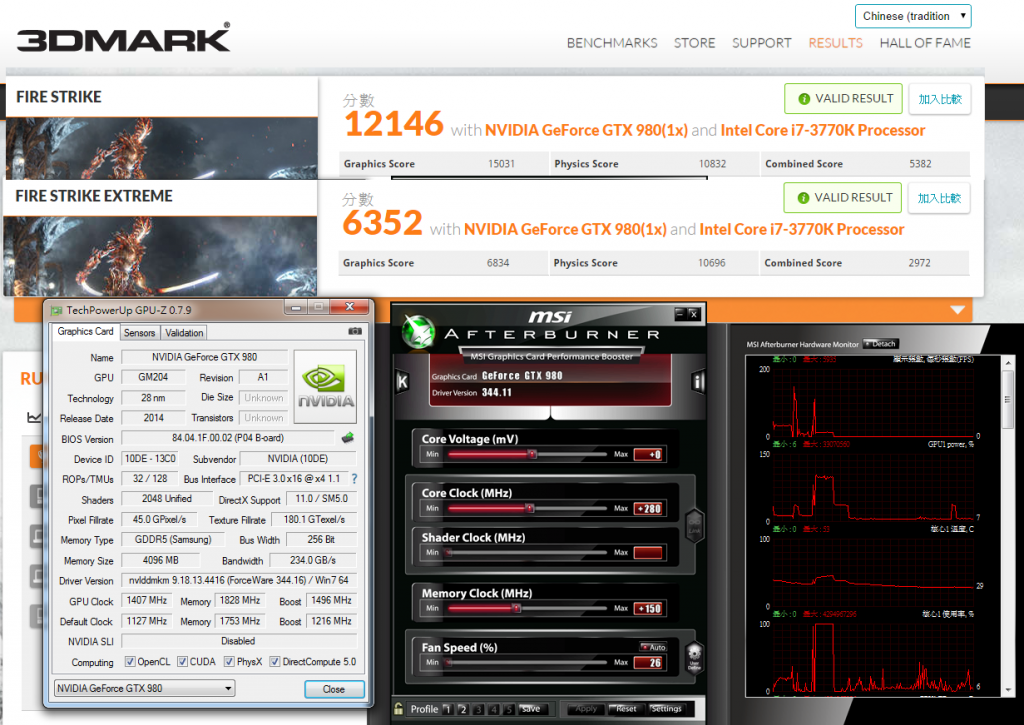
Task: Click the valid result info icon for Fire Strike Extreme
Action: coord(803,198)
